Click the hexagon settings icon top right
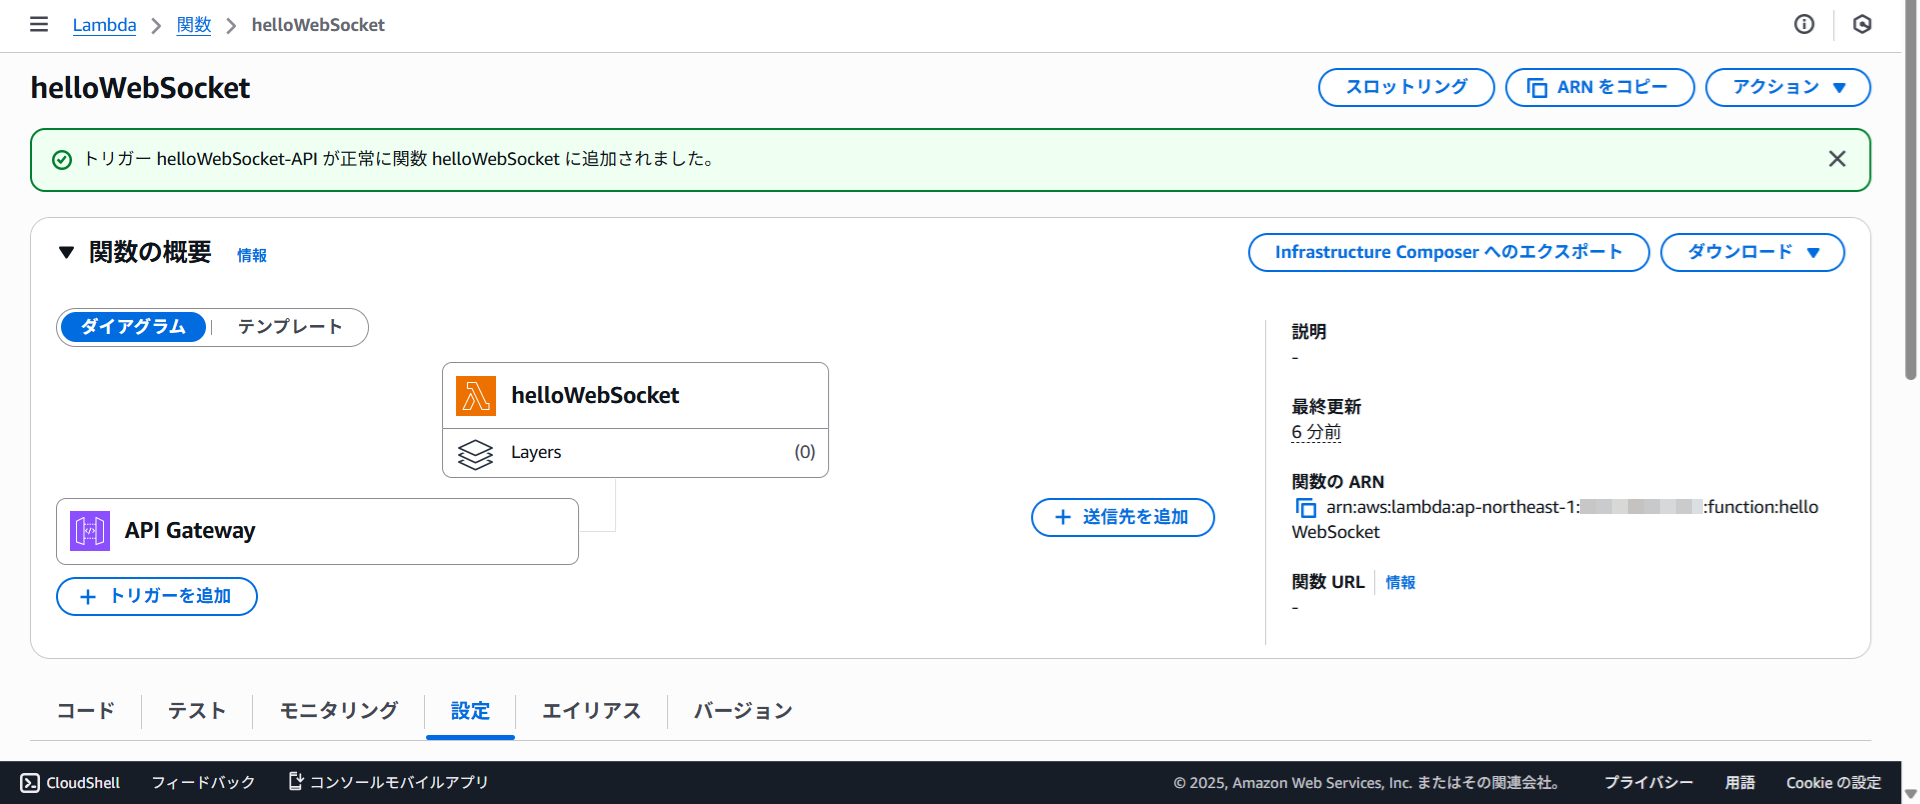Viewport: 1920px width, 804px height. click(x=1862, y=24)
